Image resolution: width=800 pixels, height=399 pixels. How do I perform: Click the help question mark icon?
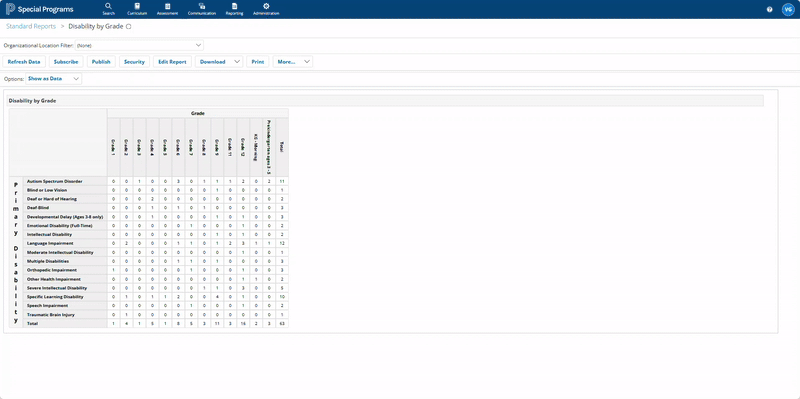click(x=769, y=9)
